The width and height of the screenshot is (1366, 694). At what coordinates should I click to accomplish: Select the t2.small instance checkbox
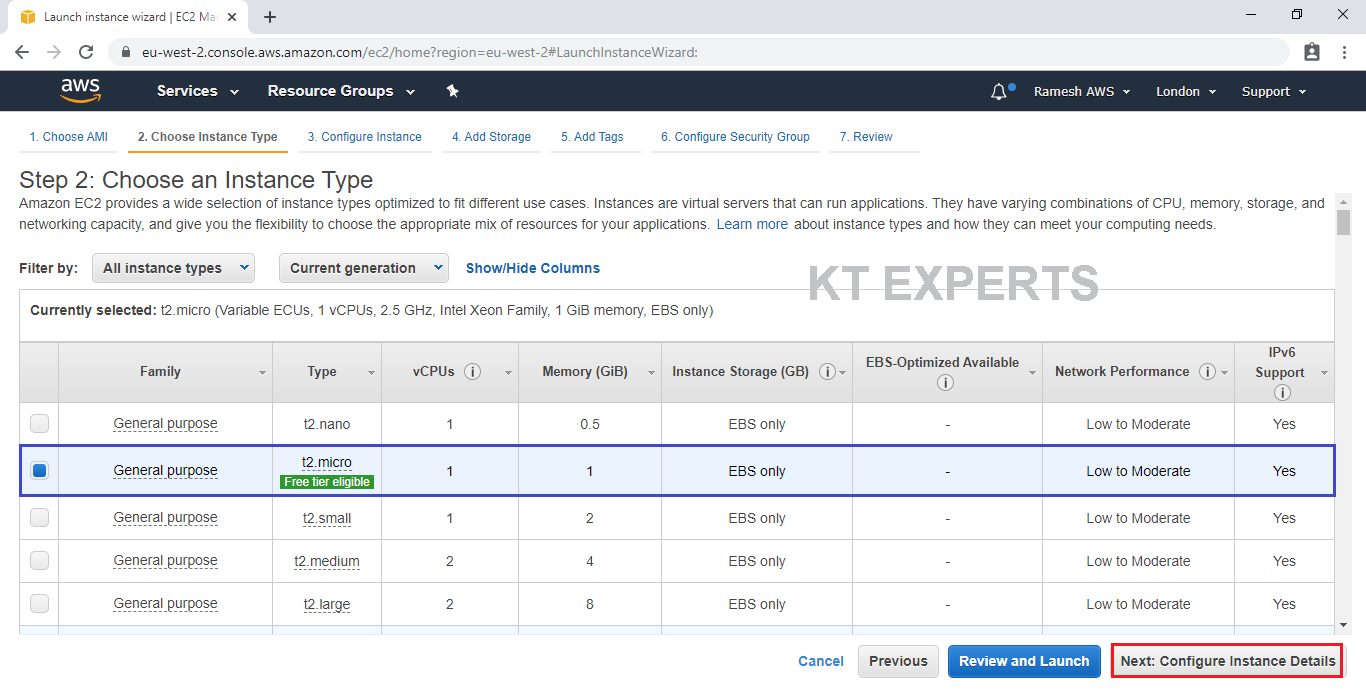pyautogui.click(x=39, y=518)
